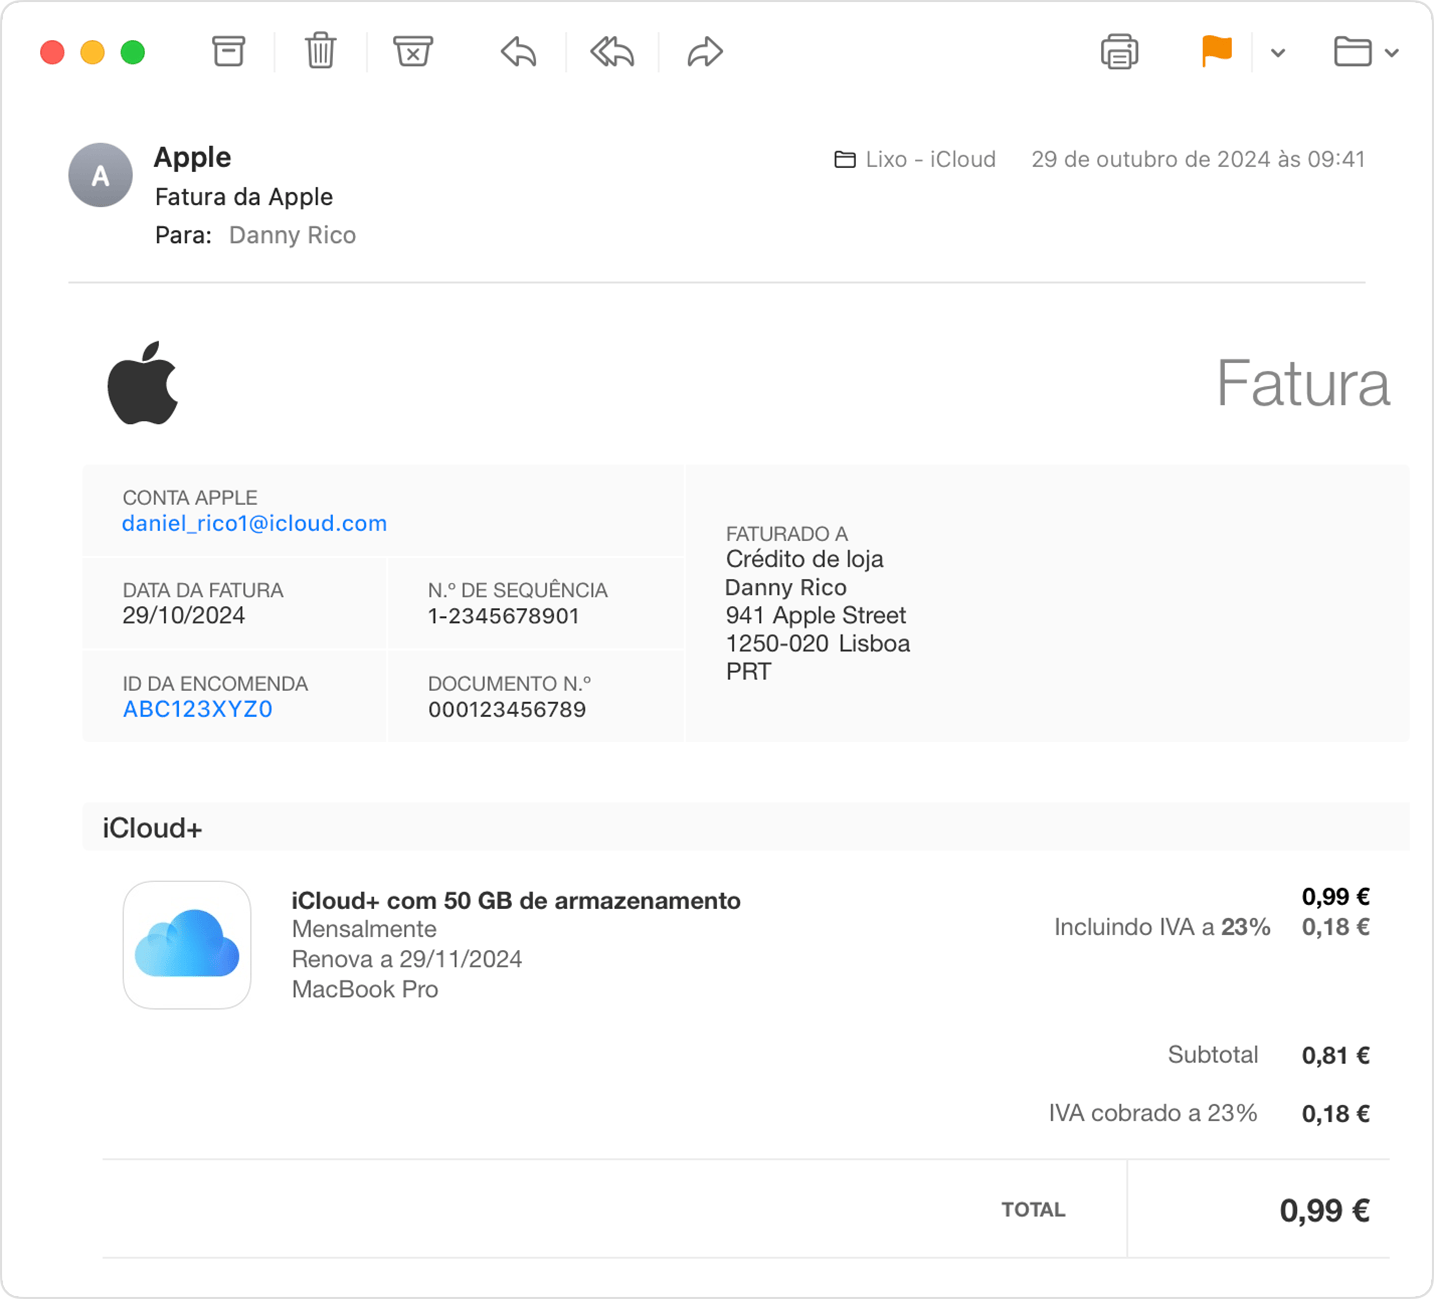The width and height of the screenshot is (1434, 1300).
Task: Click the Renova a 29/11/2024 text
Action: pyautogui.click(x=407, y=959)
